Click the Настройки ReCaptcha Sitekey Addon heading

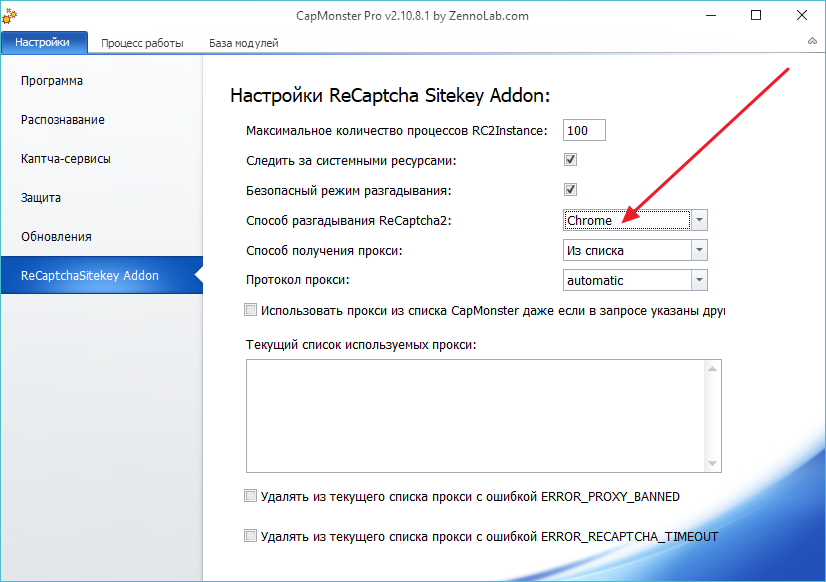coord(390,96)
